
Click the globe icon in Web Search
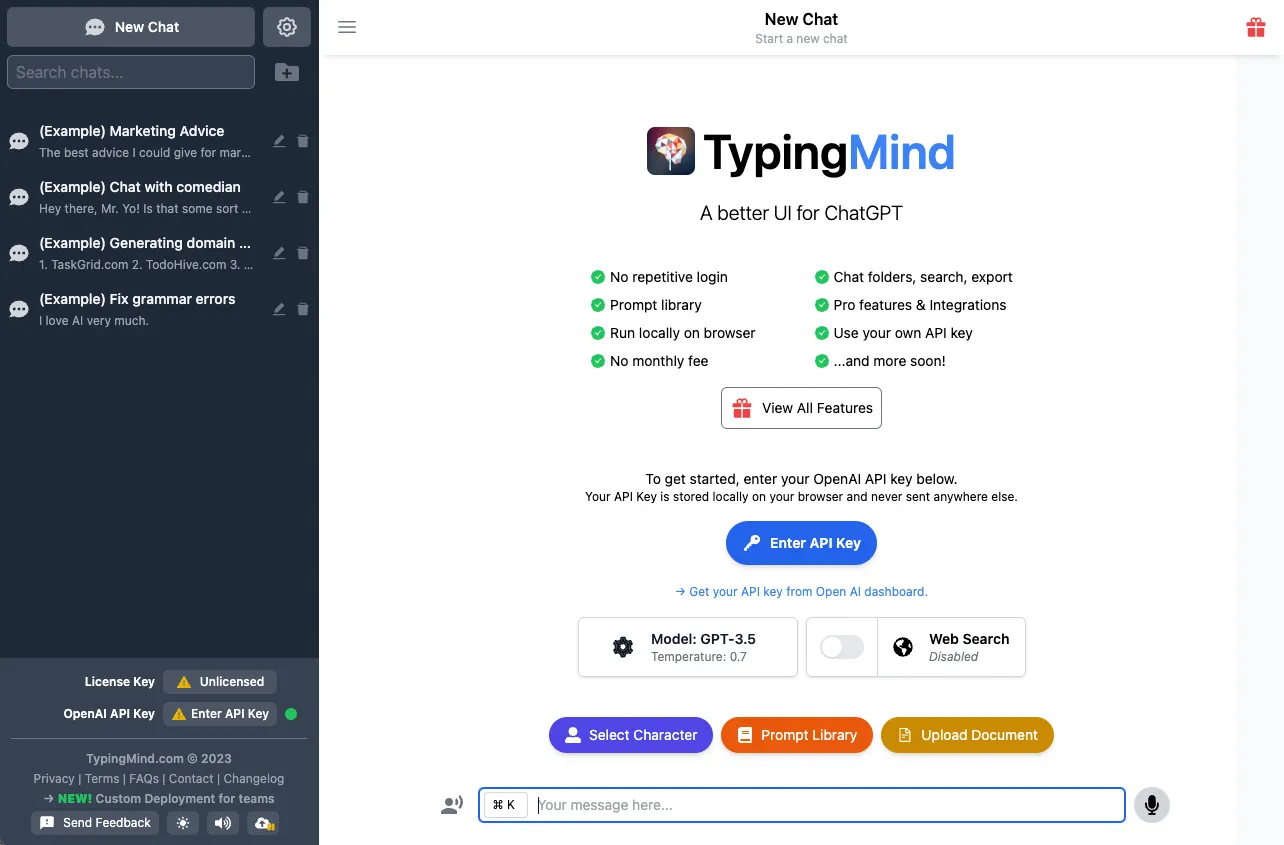903,647
